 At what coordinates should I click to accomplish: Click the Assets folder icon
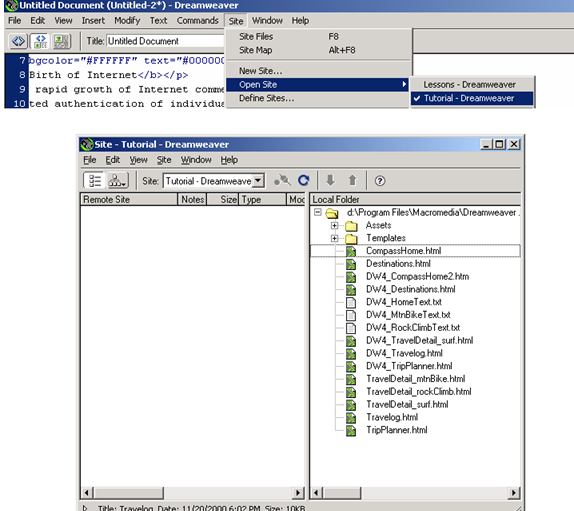[x=351, y=226]
